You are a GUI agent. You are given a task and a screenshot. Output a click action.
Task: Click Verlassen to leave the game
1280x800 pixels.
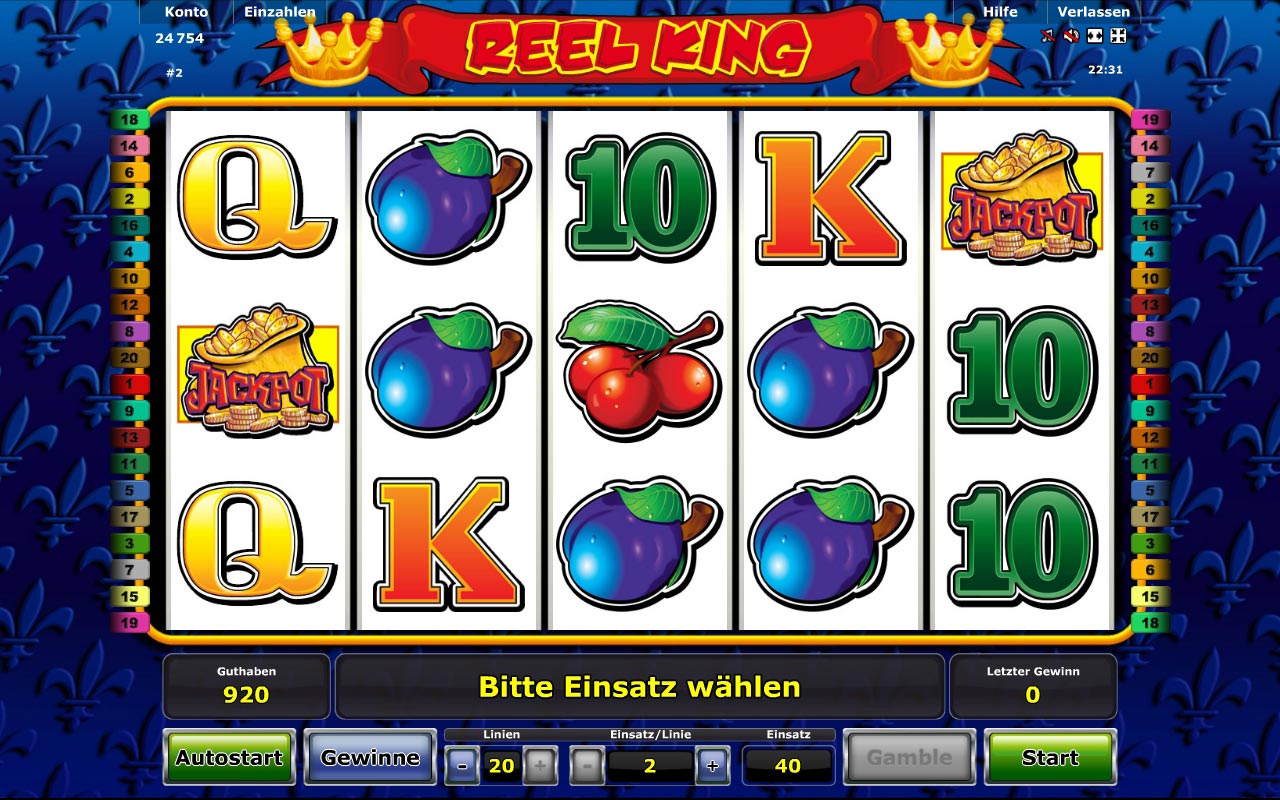(1094, 12)
